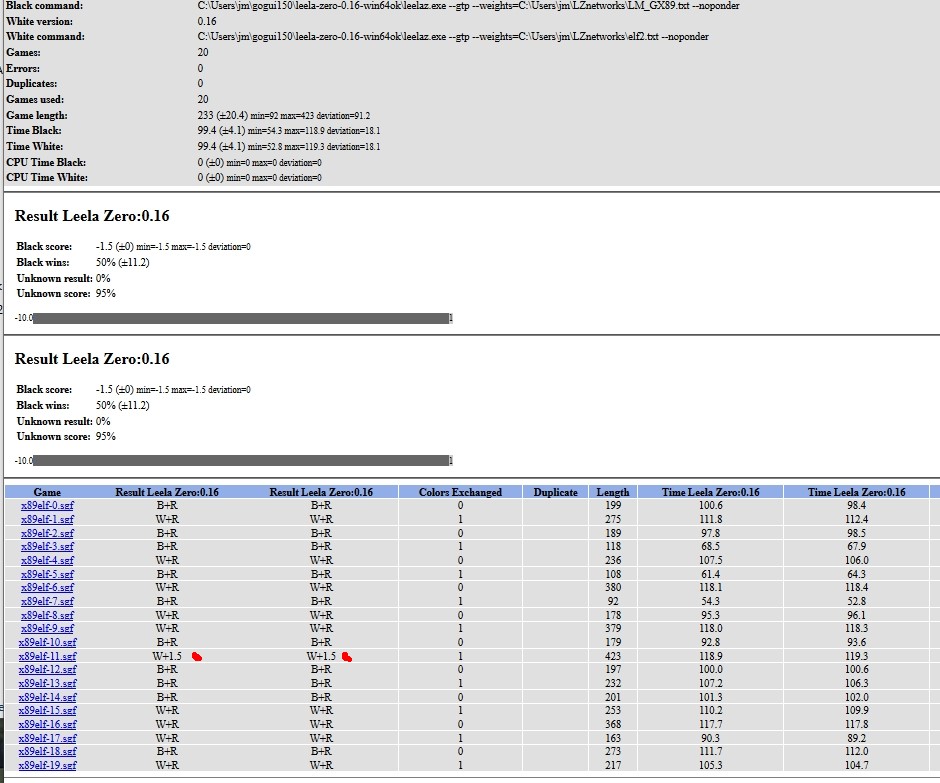940x783 pixels.
Task: Click time value 89.2 in x89elf-17 row
Action: (x=856, y=738)
